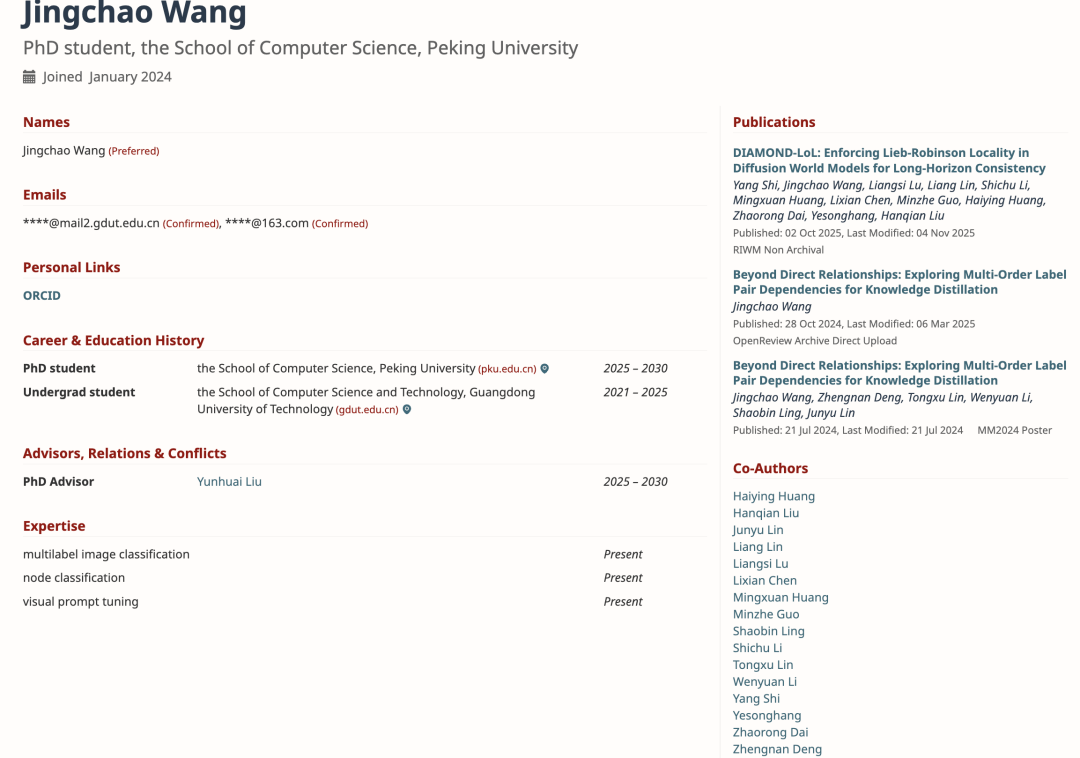Image resolution: width=1080 pixels, height=758 pixels.
Task: Click the calendar icon beside Joined January 2024
Action: (29, 76)
